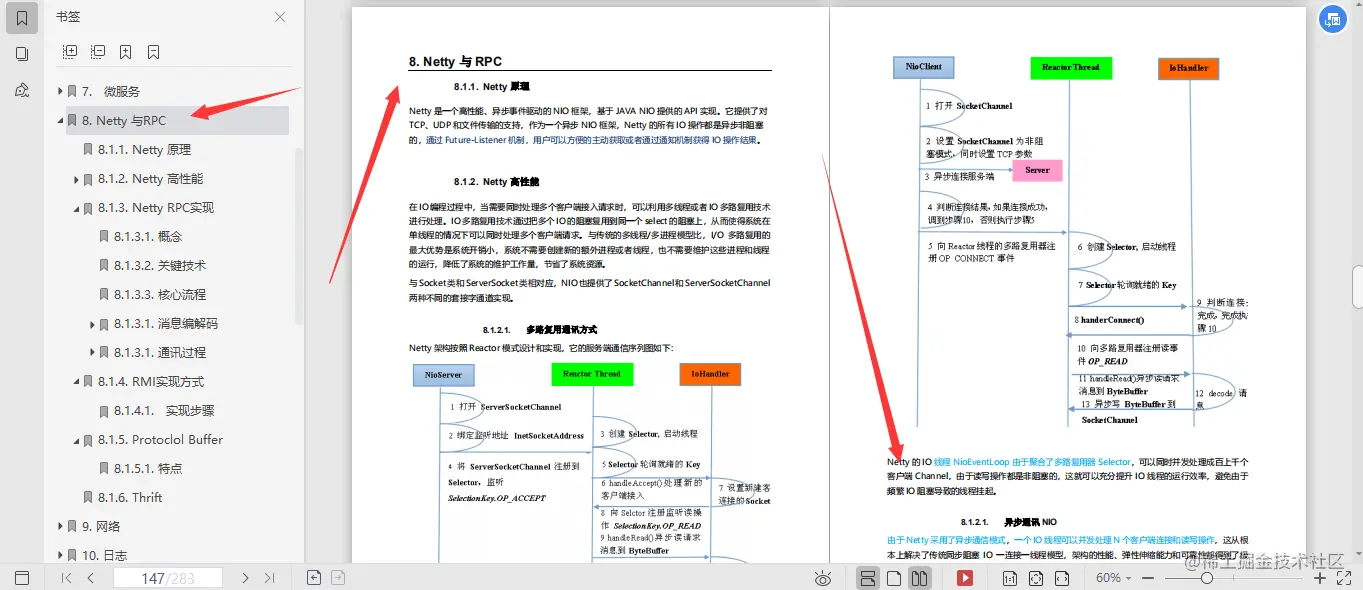Expand the "9. 网络" bookmark

click(x=60, y=526)
